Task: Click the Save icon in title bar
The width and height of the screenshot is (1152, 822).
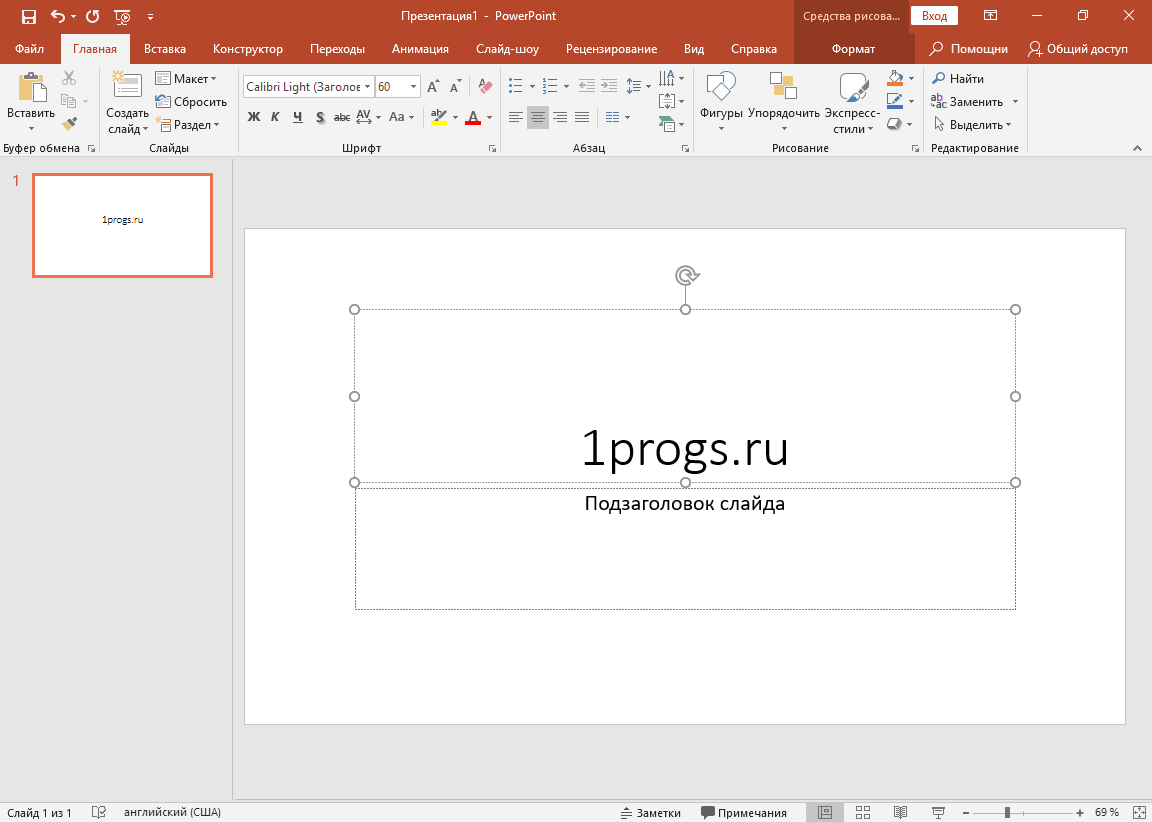Action: coord(29,16)
